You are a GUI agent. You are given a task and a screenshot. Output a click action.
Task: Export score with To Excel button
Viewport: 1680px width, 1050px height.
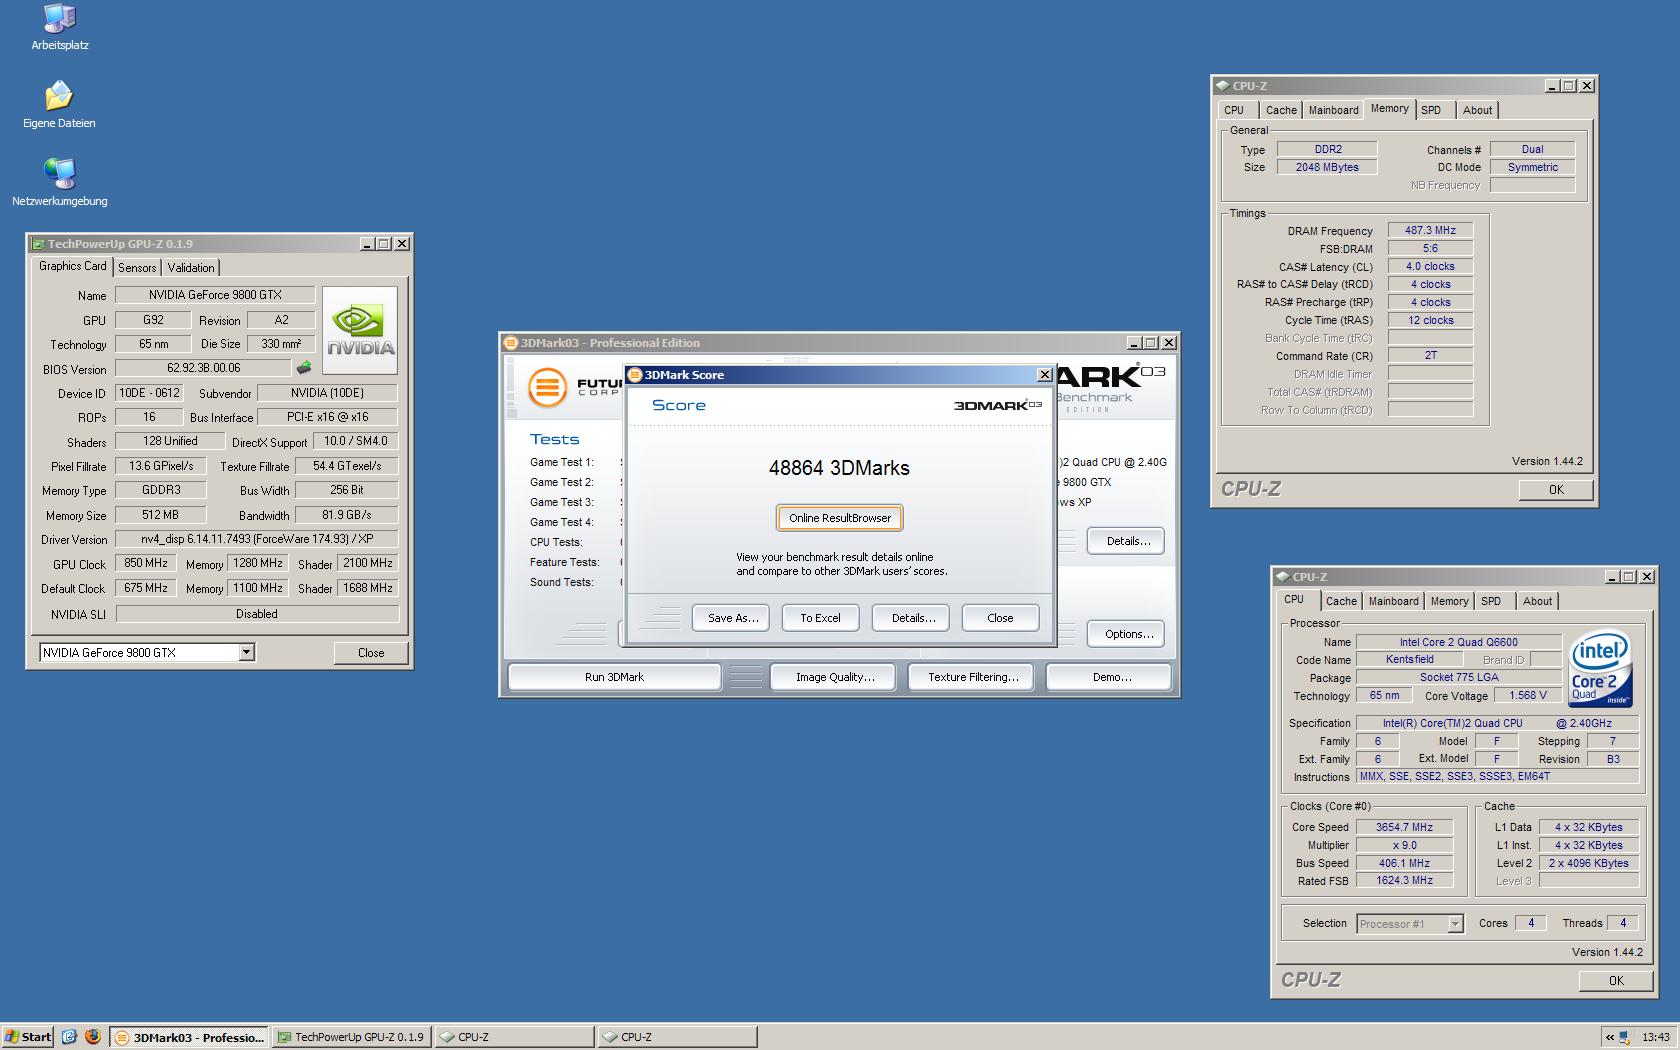[820, 618]
